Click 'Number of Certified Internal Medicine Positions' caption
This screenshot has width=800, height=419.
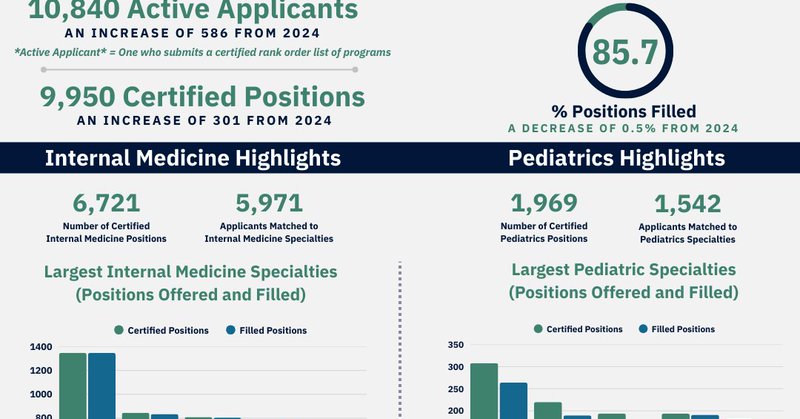(x=106, y=232)
